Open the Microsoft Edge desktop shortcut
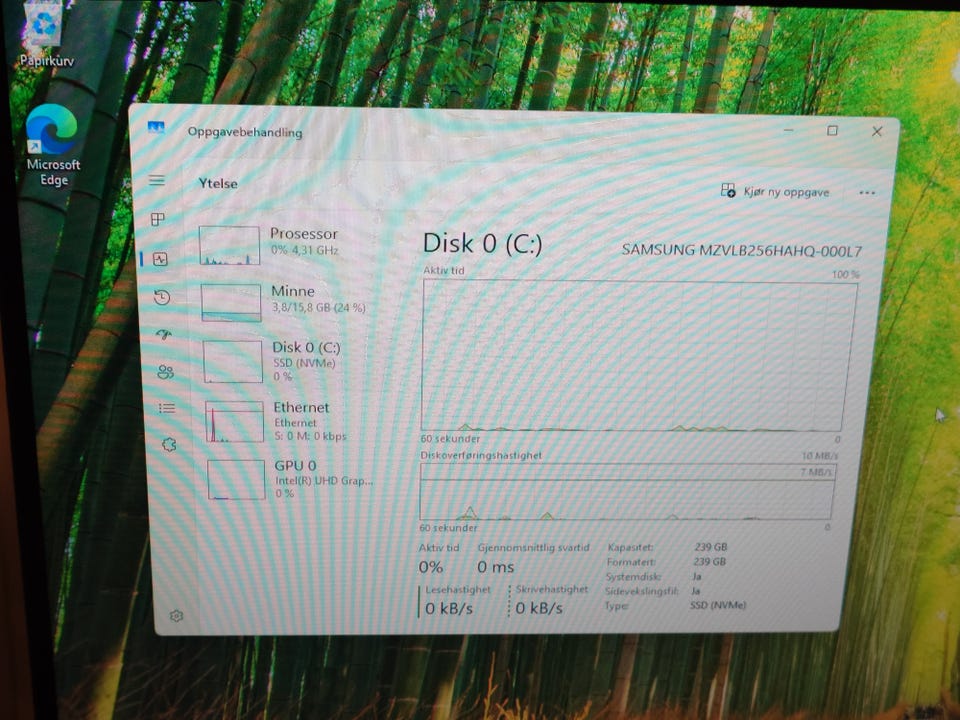The height and width of the screenshot is (720, 960). 53,146
